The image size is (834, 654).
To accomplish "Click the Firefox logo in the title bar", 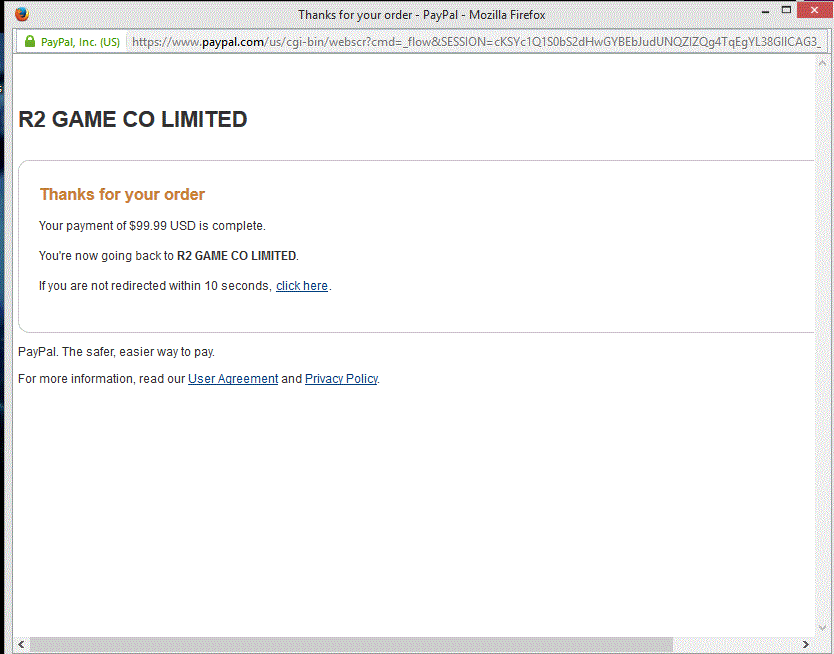I will click(22, 14).
